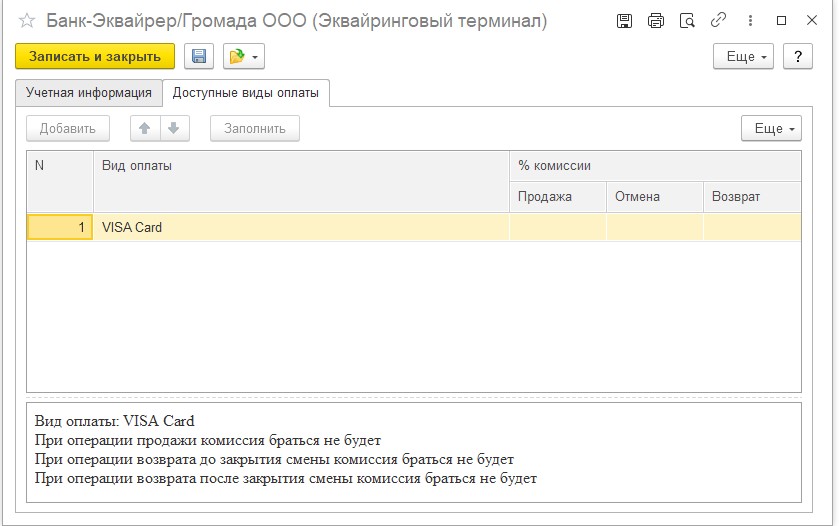Screen dimensions: 839x526
Task: Switch to the Учетная информация tab
Action: tap(88, 93)
